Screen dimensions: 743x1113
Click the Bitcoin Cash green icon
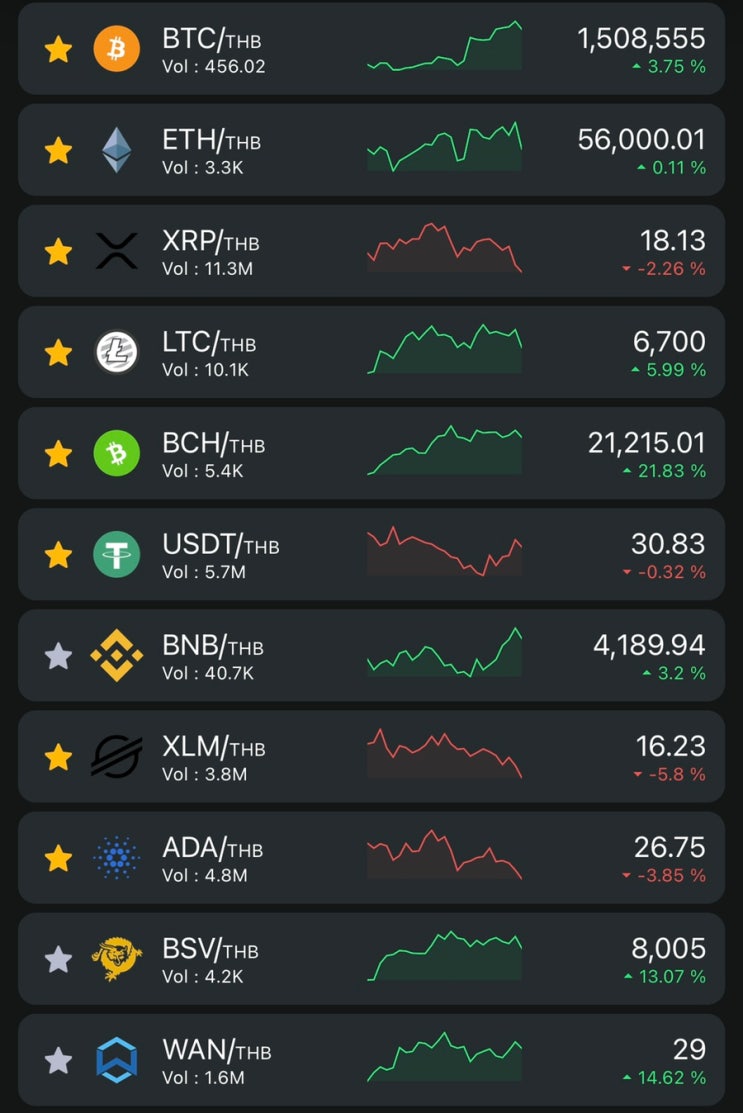[117, 453]
